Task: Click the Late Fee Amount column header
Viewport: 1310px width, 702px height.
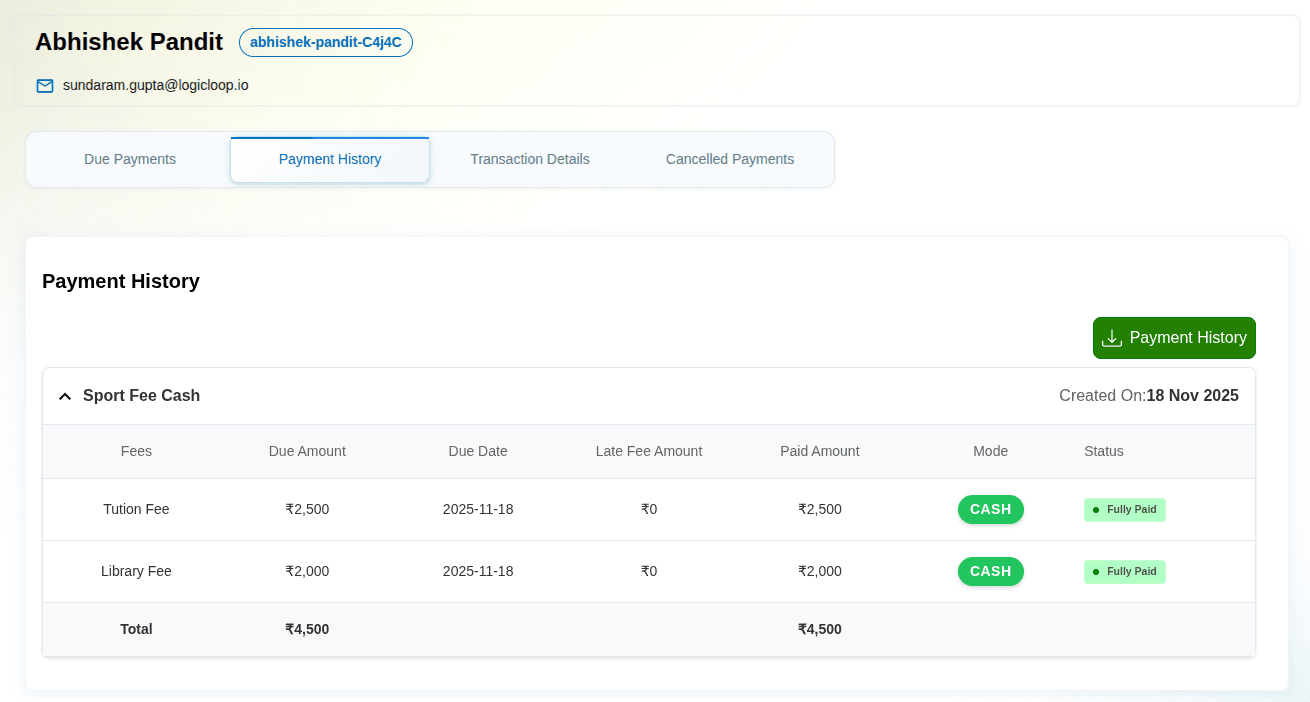Action: [x=649, y=451]
